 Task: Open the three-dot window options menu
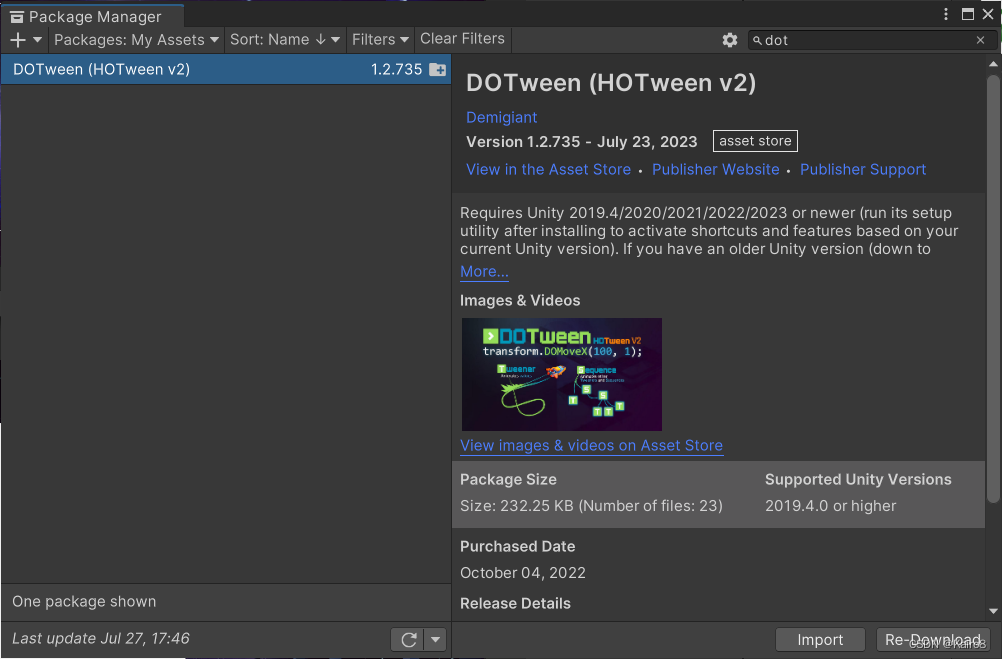(946, 14)
